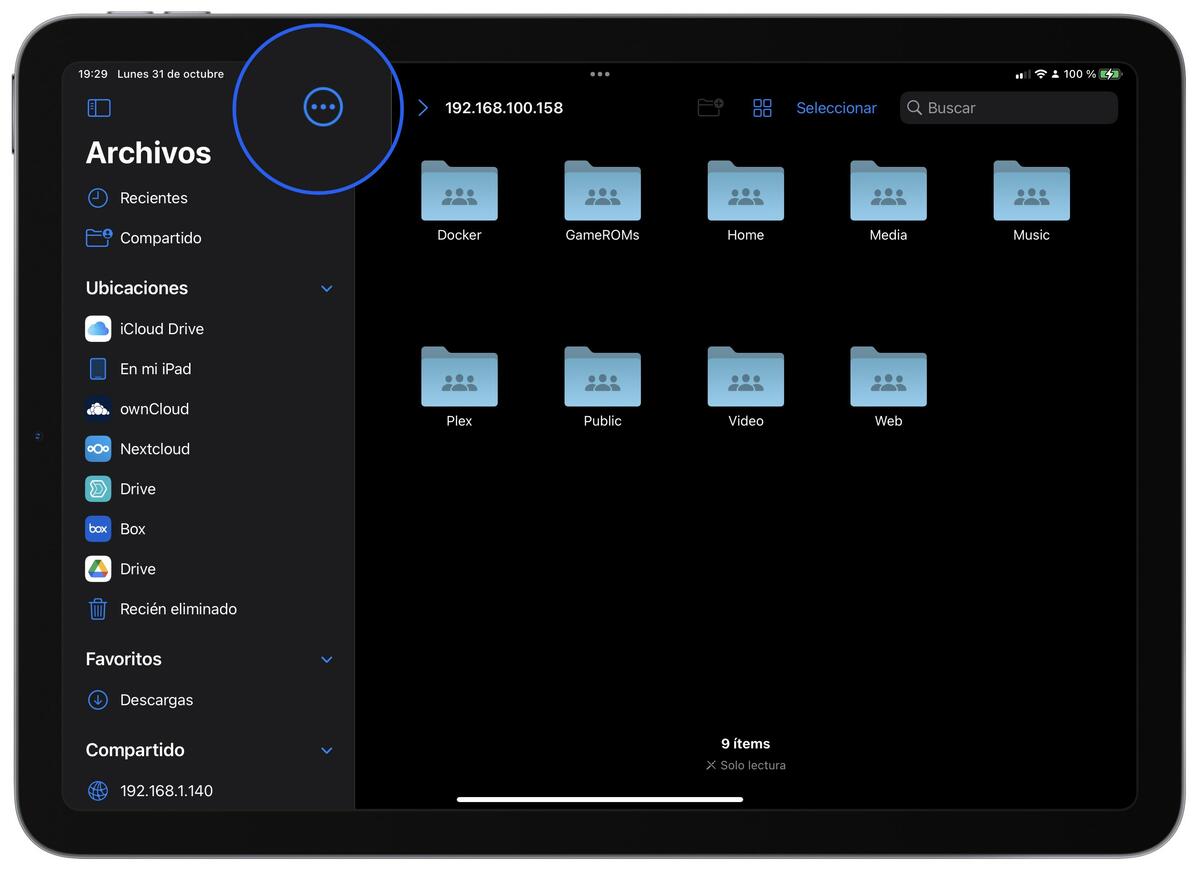Open the Public shared folder
This screenshot has width=1200, height=873.
[x=602, y=387]
